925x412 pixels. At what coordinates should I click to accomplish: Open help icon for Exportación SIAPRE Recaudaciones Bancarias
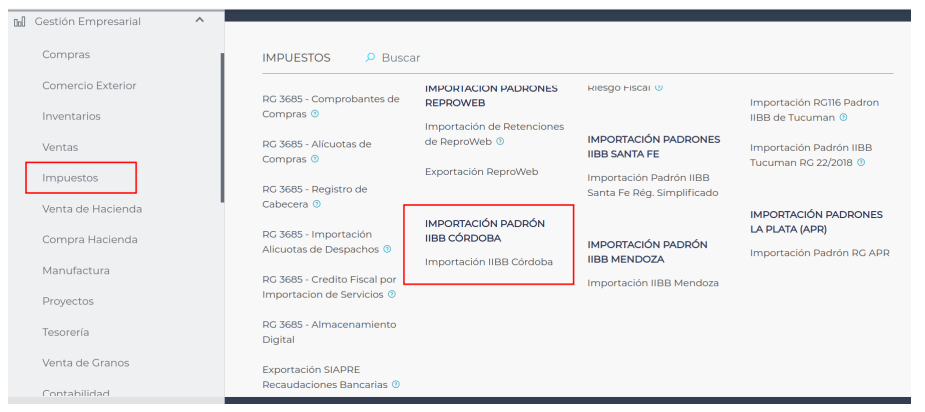(396, 384)
